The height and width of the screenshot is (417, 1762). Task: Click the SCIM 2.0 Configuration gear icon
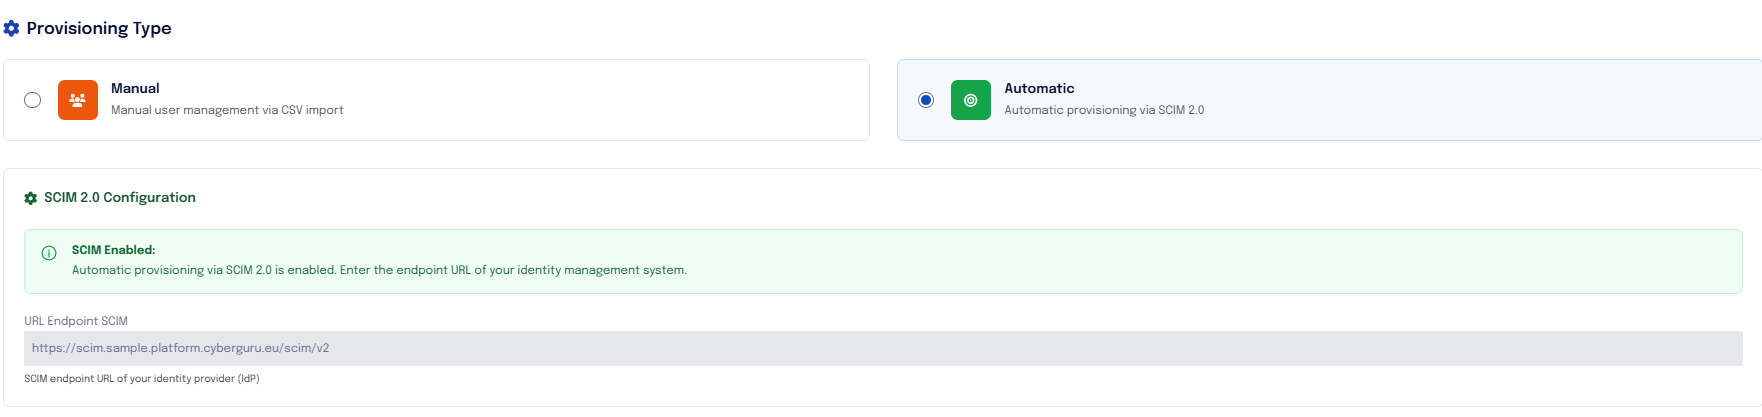[x=31, y=198]
